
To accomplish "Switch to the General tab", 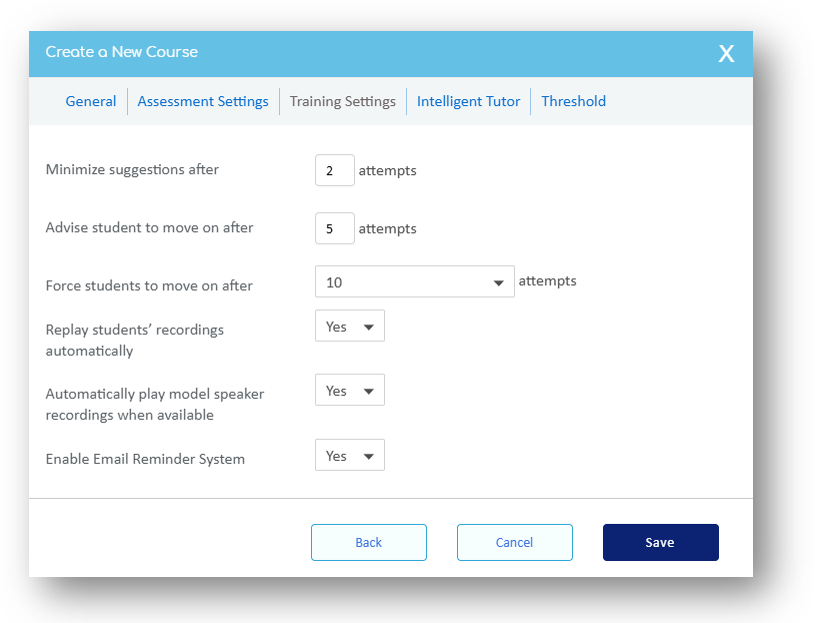I will (x=91, y=101).
